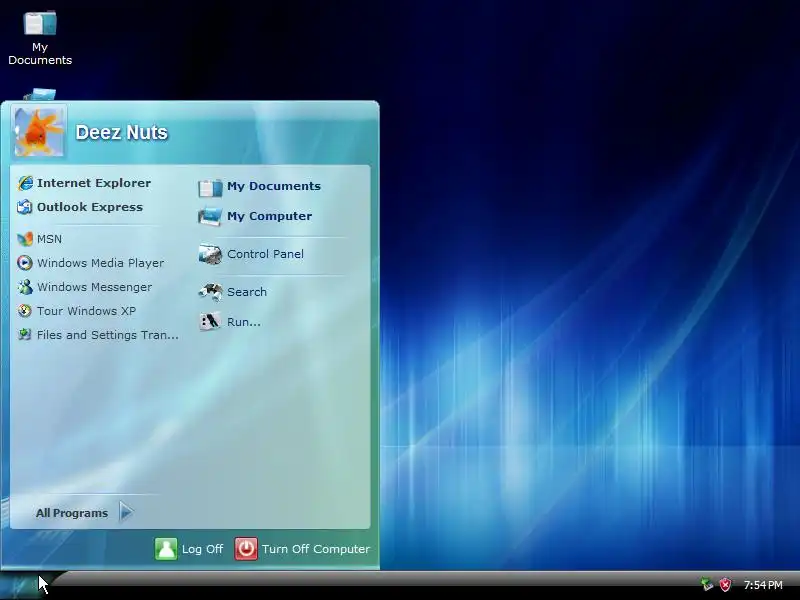This screenshot has width=800, height=600.
Task: Click the Tour Windows XP icon
Action: [x=25, y=311]
